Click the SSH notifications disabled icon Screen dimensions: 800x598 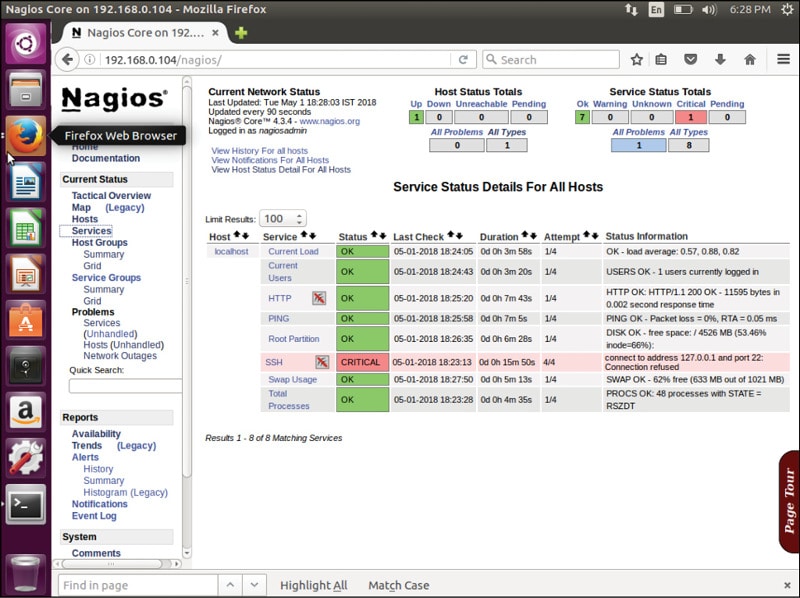click(322, 362)
